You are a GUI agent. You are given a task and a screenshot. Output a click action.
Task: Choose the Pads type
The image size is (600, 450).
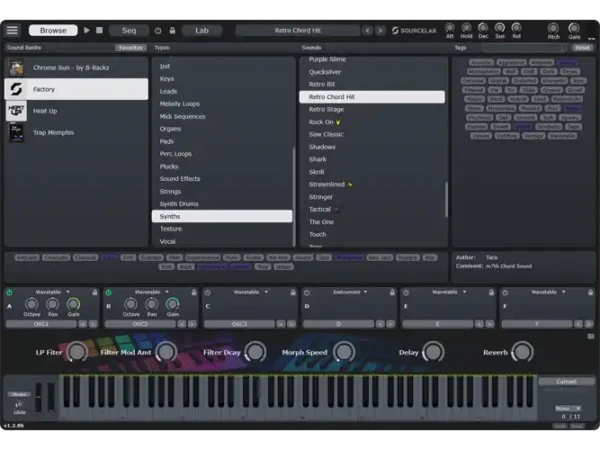222,142
